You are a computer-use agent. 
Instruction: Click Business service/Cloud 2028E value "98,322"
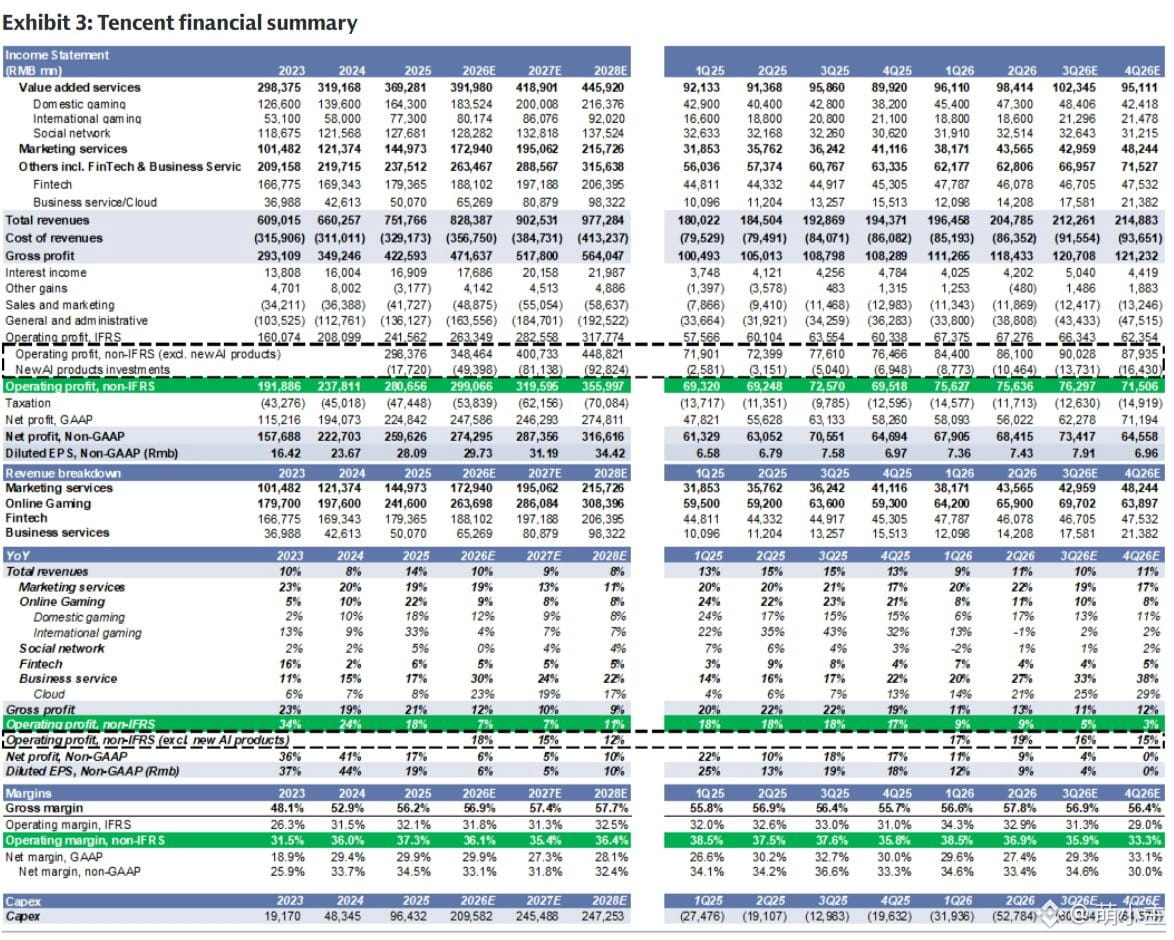click(606, 202)
